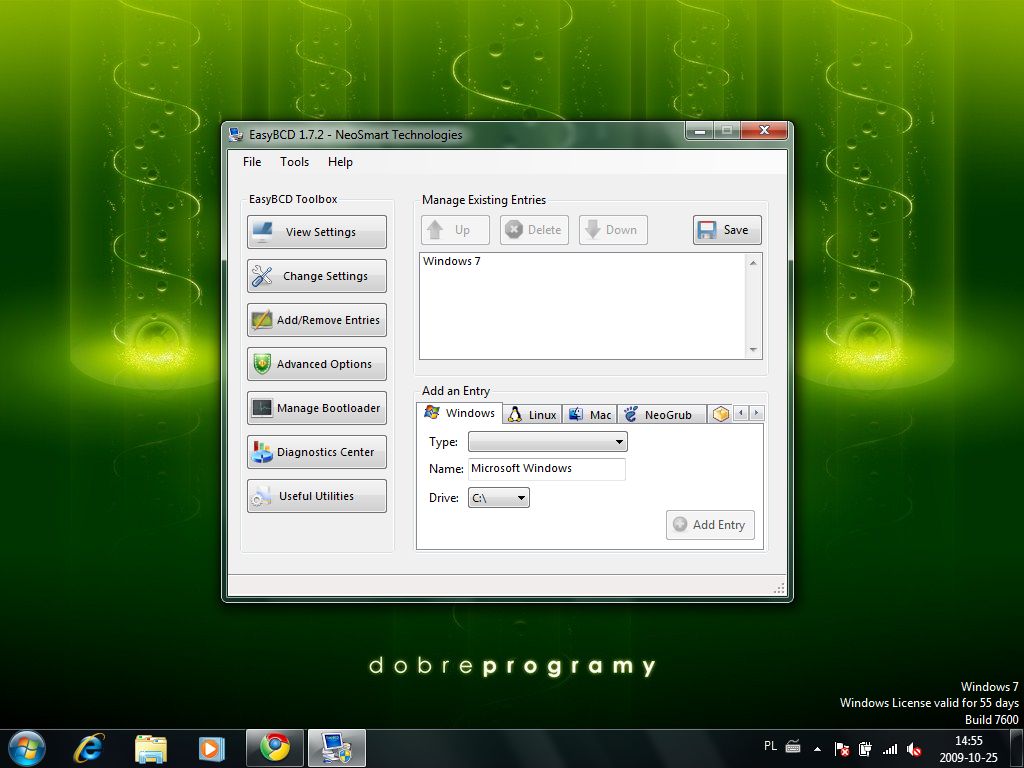Open Windows Explorer from taskbar

tap(151, 748)
